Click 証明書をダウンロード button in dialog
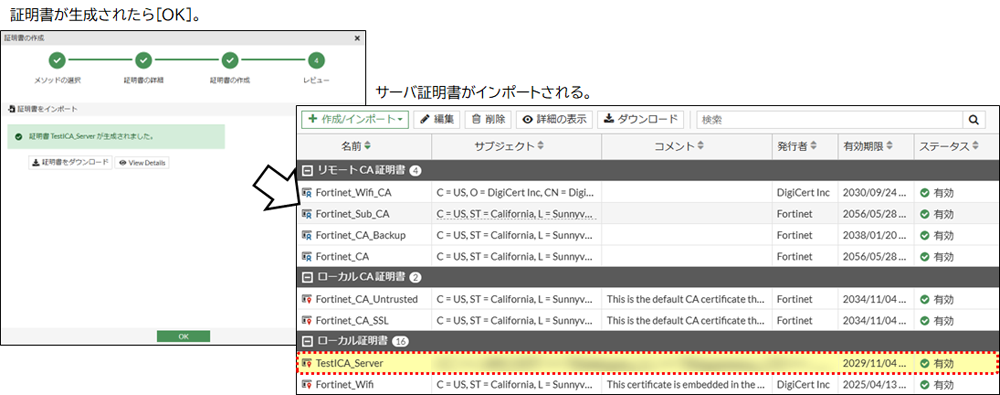This screenshot has height=395, width=1000. 70,163
